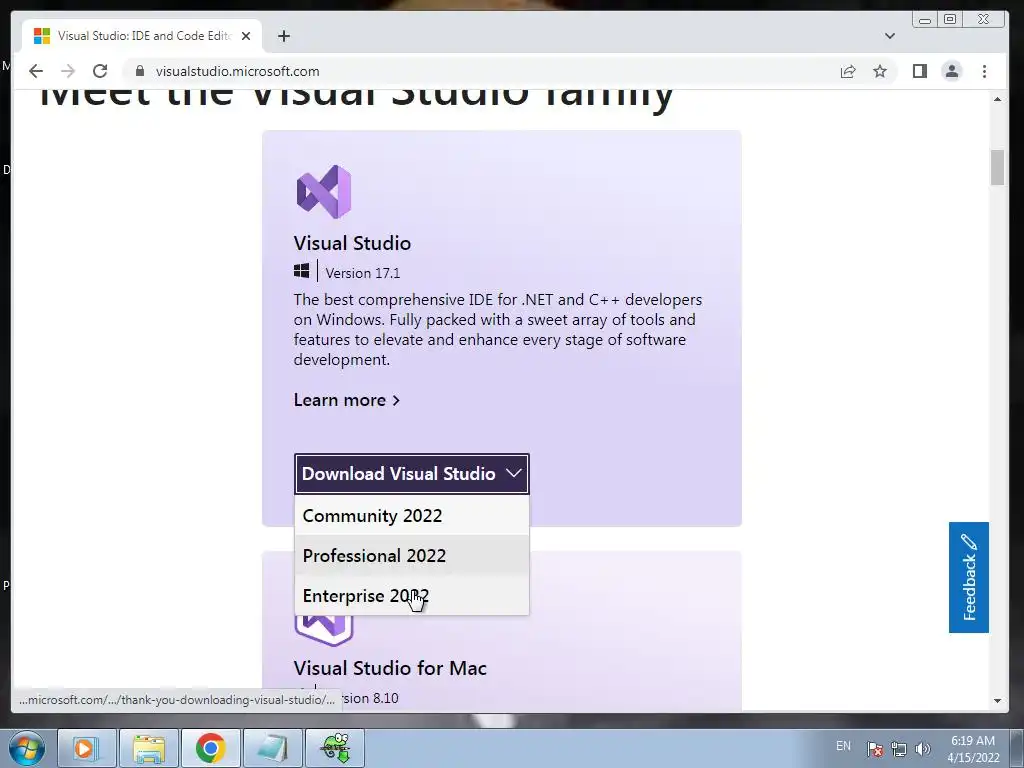Choose Professional 2022 from the download menu

(412, 556)
